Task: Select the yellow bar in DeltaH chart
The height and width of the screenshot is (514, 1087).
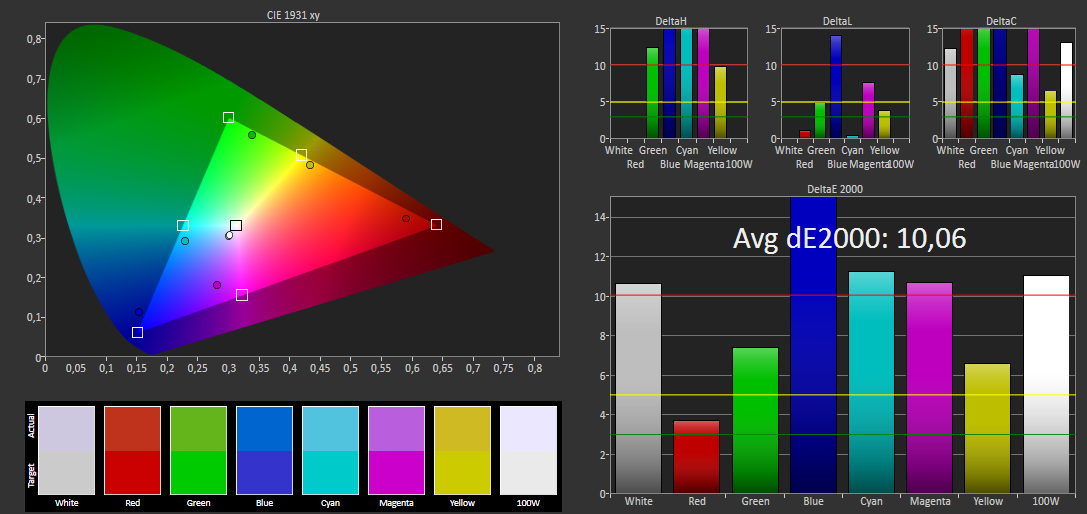Action: [x=720, y=103]
